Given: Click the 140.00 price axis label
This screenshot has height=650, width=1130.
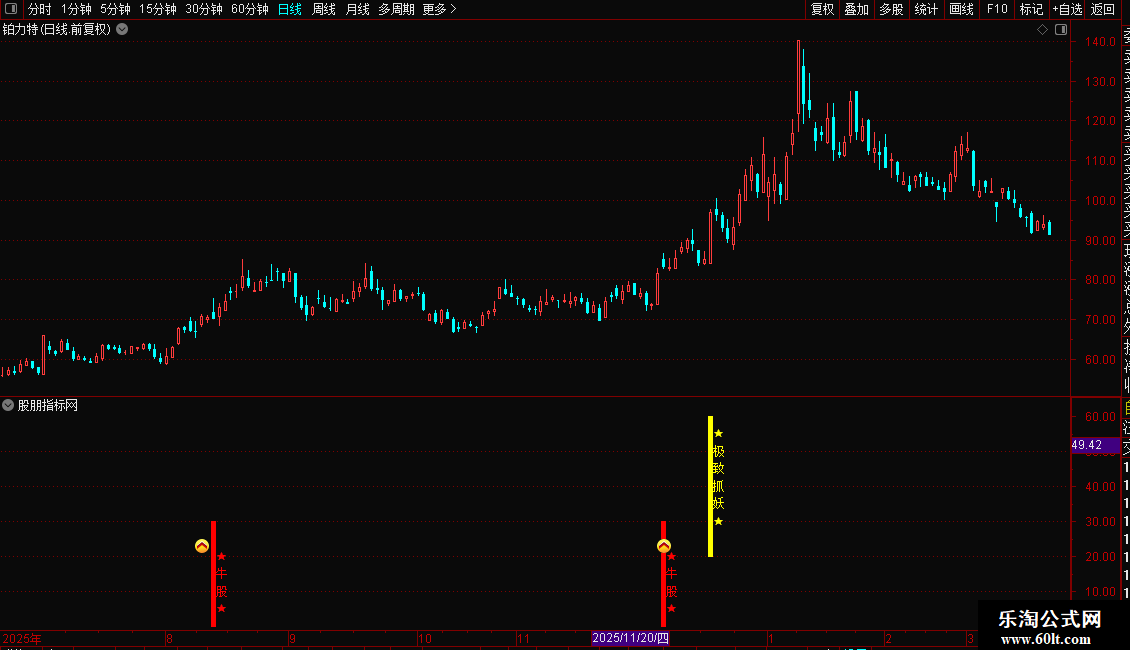Looking at the screenshot, I should (x=1100, y=42).
